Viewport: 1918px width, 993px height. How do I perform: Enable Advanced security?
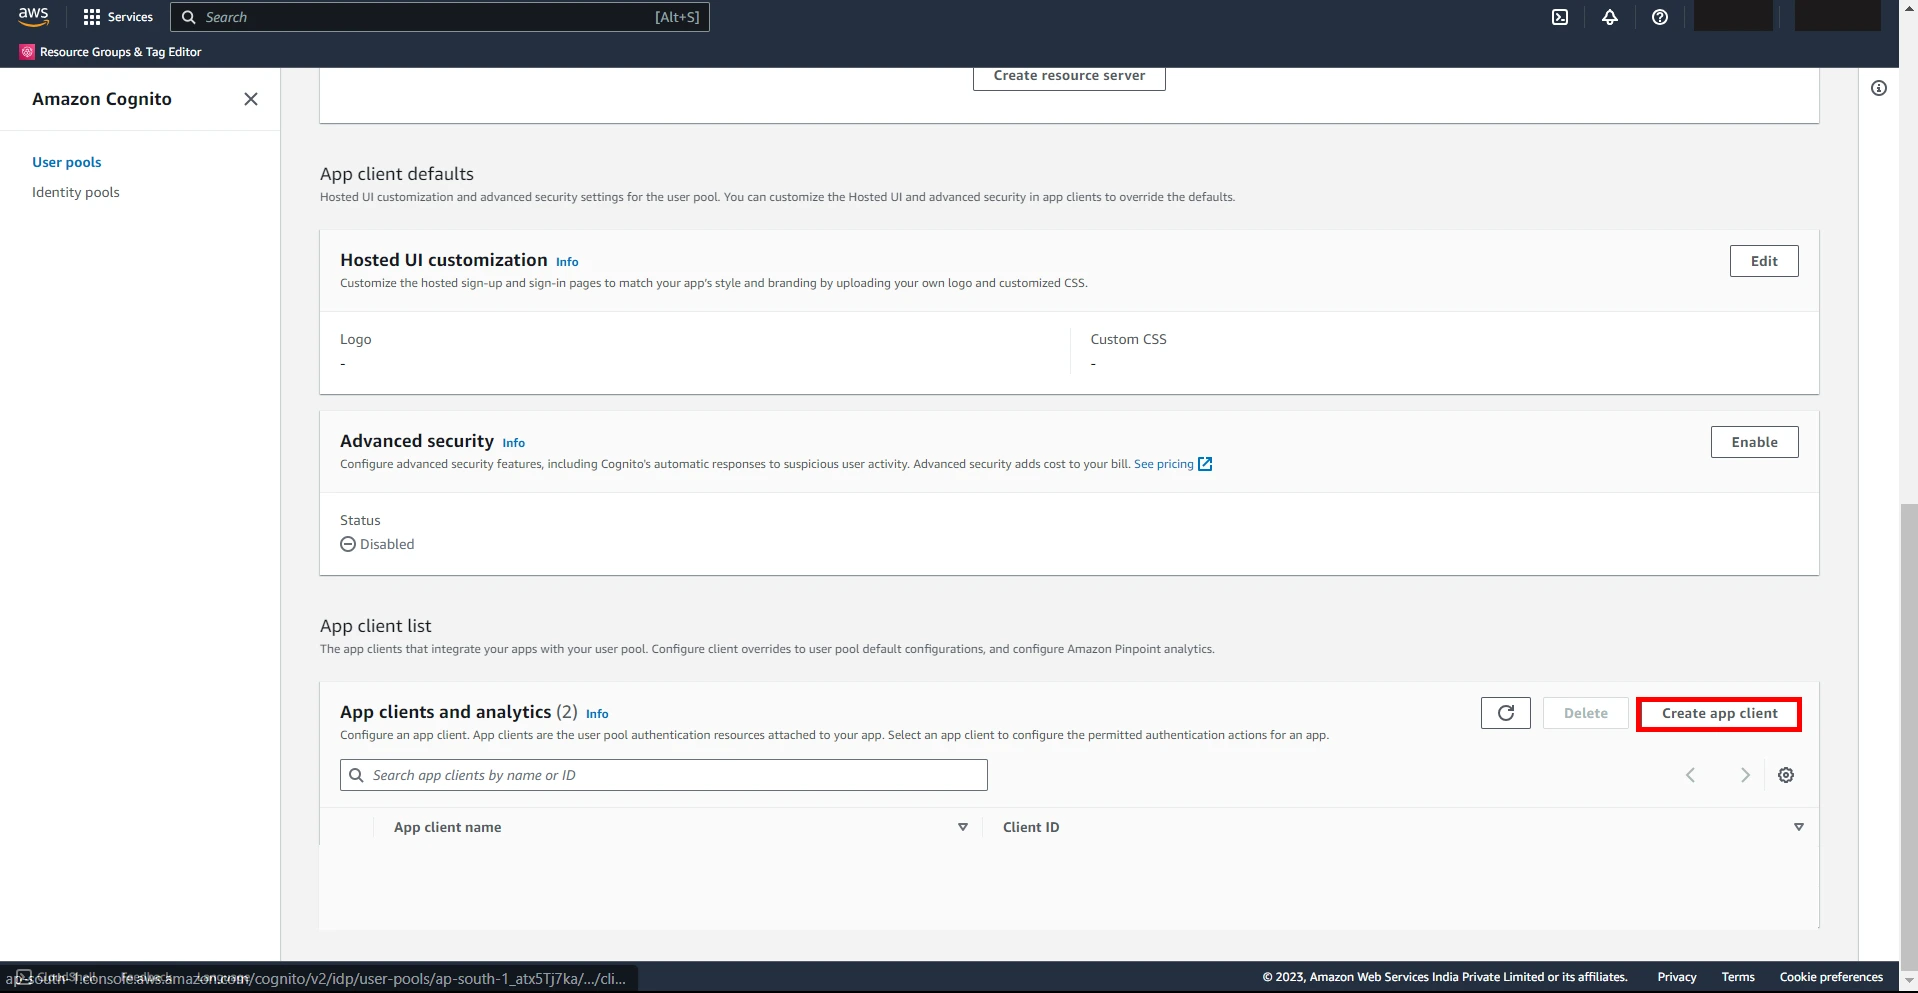[1754, 442]
